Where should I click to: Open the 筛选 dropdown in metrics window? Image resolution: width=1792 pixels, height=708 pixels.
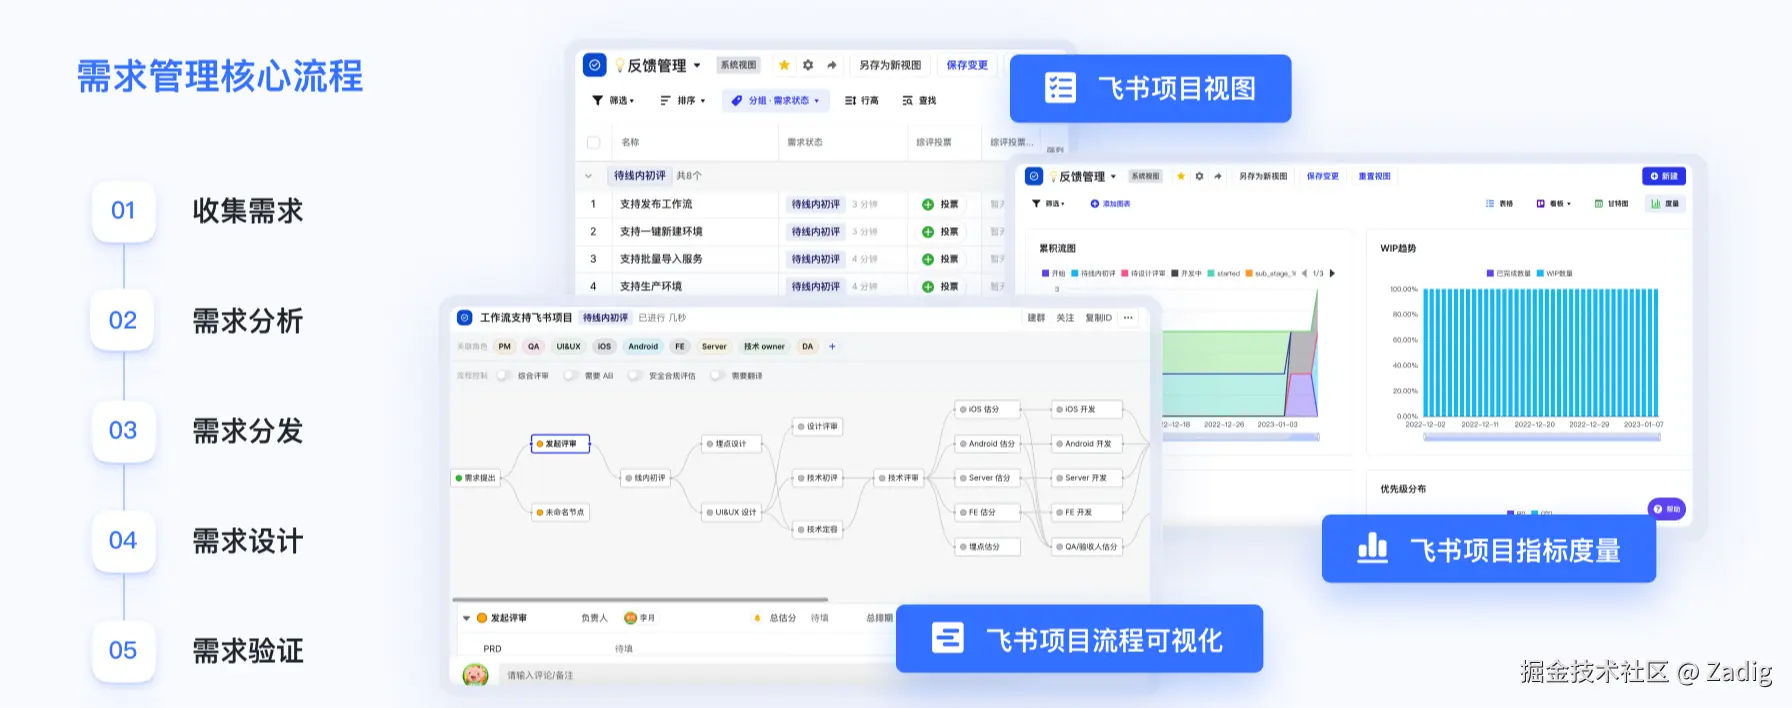(1049, 203)
